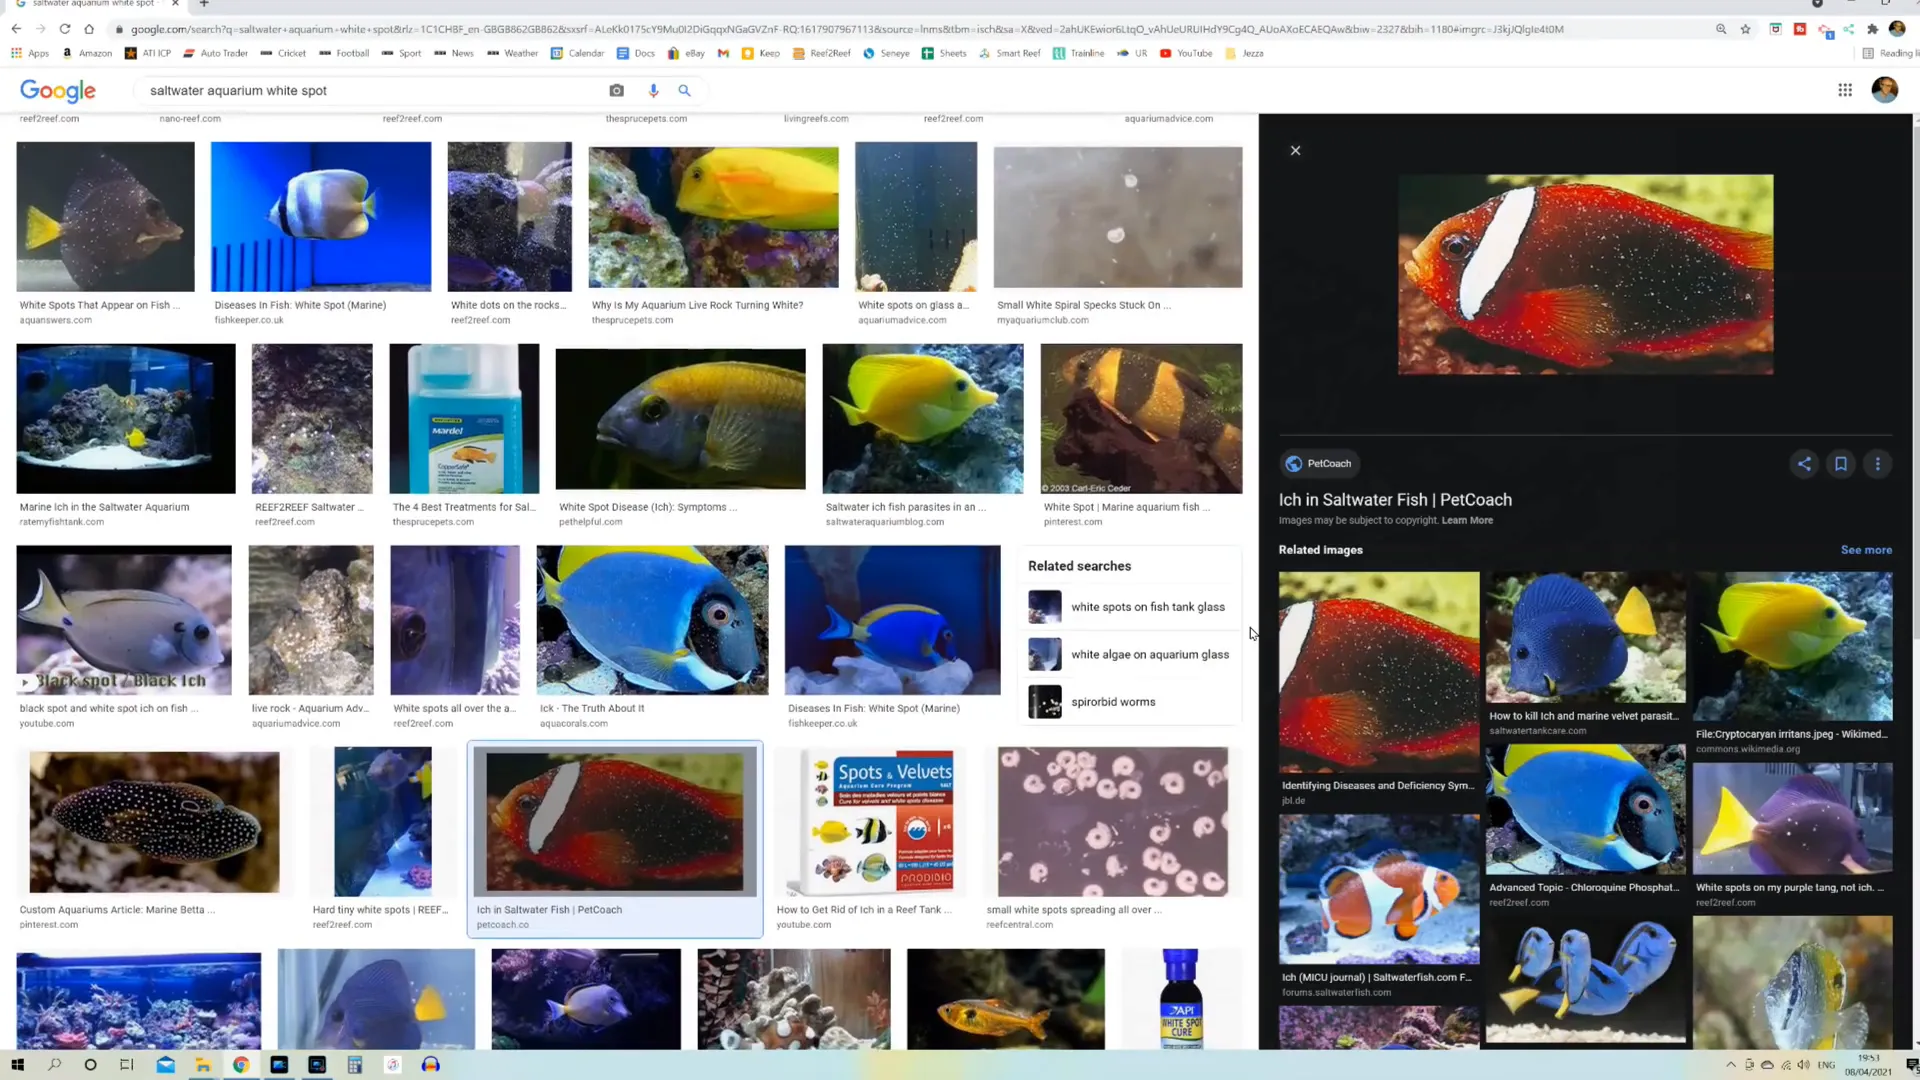Open Ich - The Truth About It thumbnail
1920x1080 pixels.
[x=653, y=620]
